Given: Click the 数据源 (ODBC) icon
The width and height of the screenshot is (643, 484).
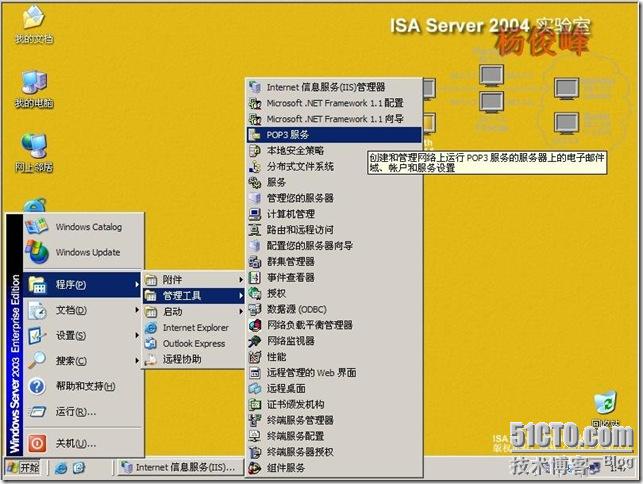Looking at the screenshot, I should [x=255, y=309].
